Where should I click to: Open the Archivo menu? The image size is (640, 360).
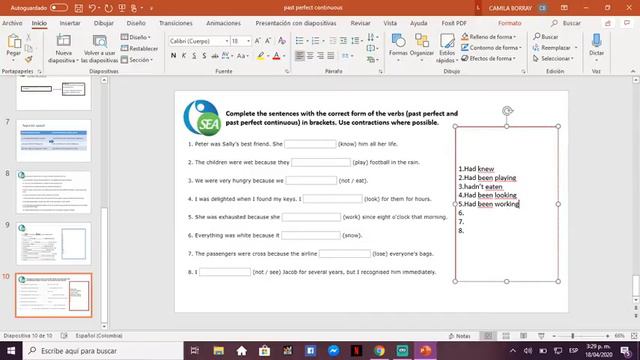[x=12, y=23]
